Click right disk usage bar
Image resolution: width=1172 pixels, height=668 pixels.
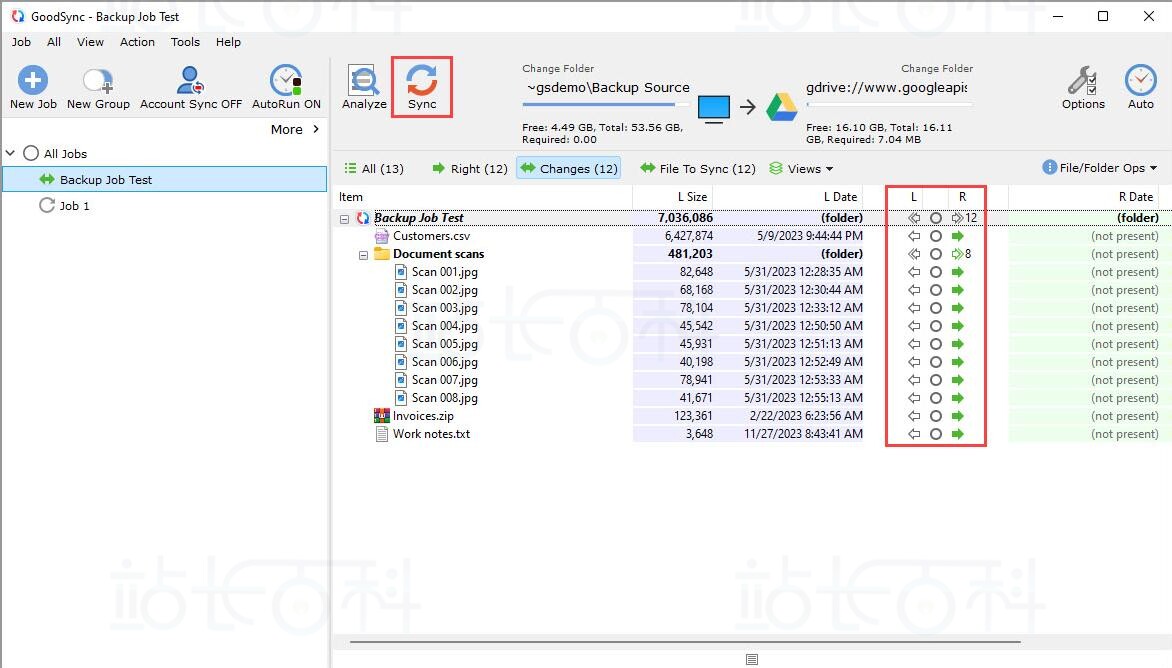pyautogui.click(x=889, y=105)
